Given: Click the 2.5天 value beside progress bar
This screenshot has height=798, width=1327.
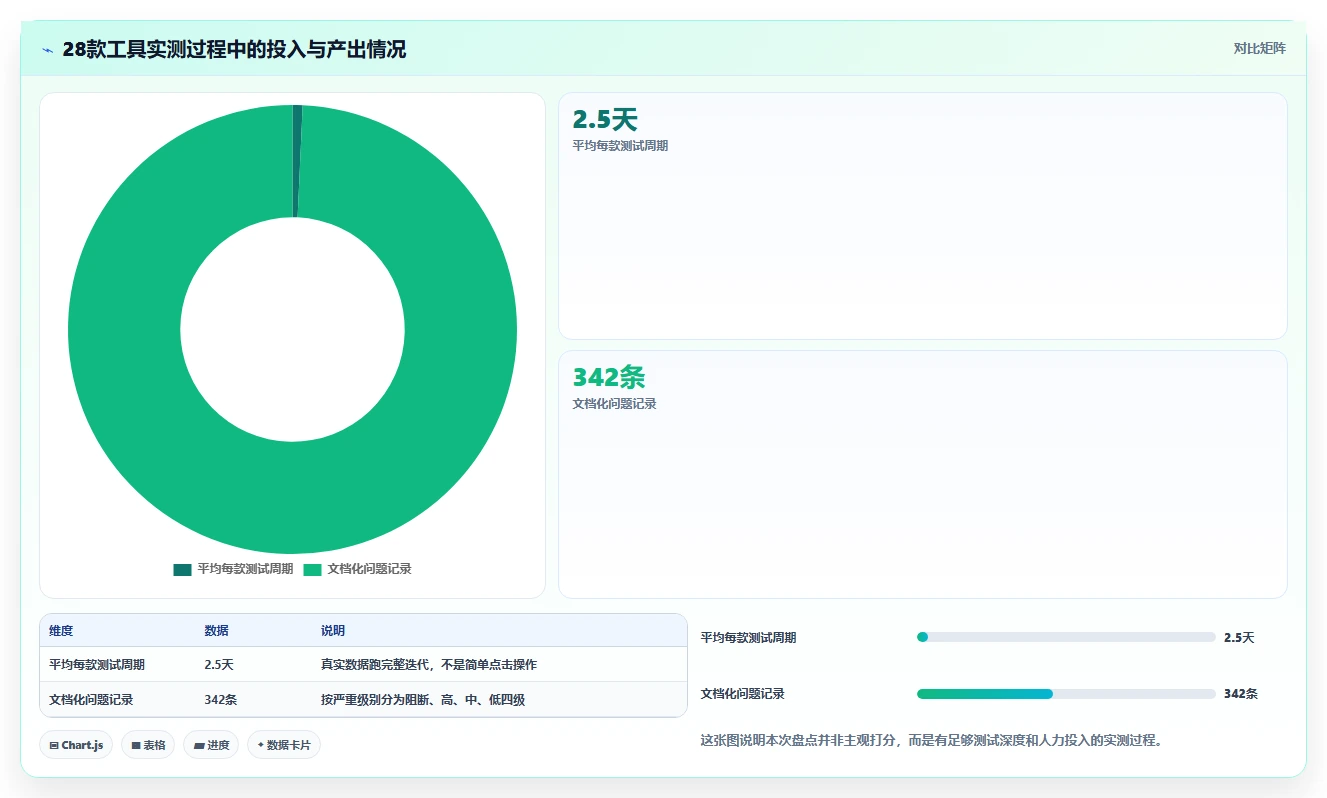Looking at the screenshot, I should coord(1239,638).
